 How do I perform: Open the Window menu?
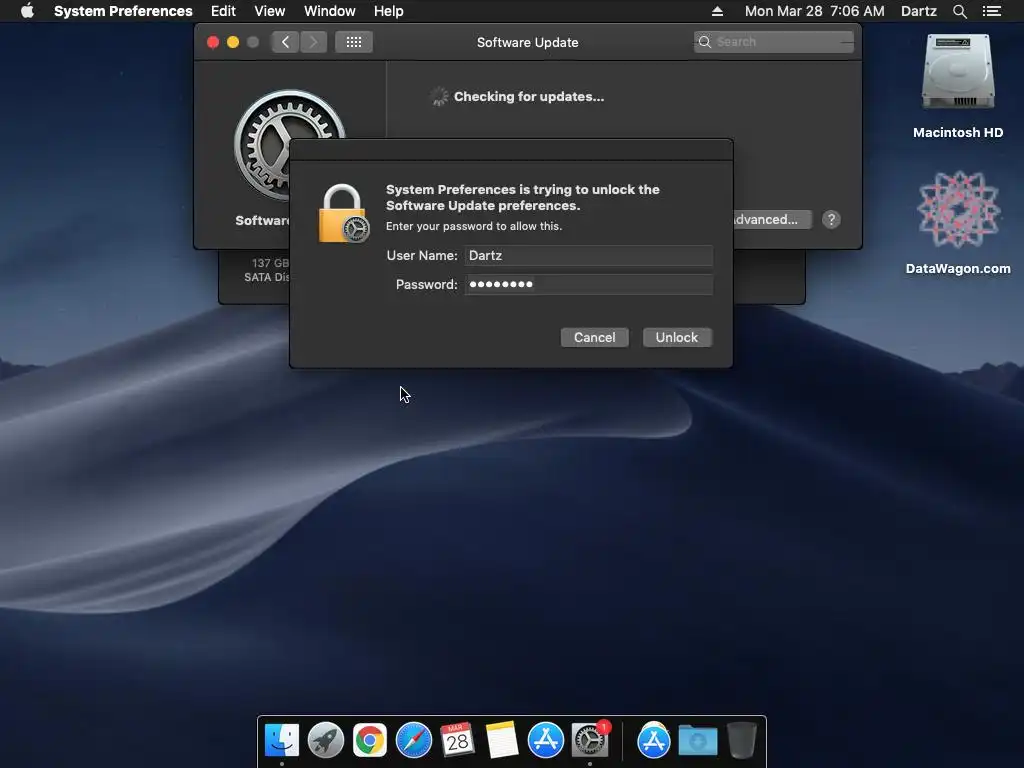coord(330,11)
